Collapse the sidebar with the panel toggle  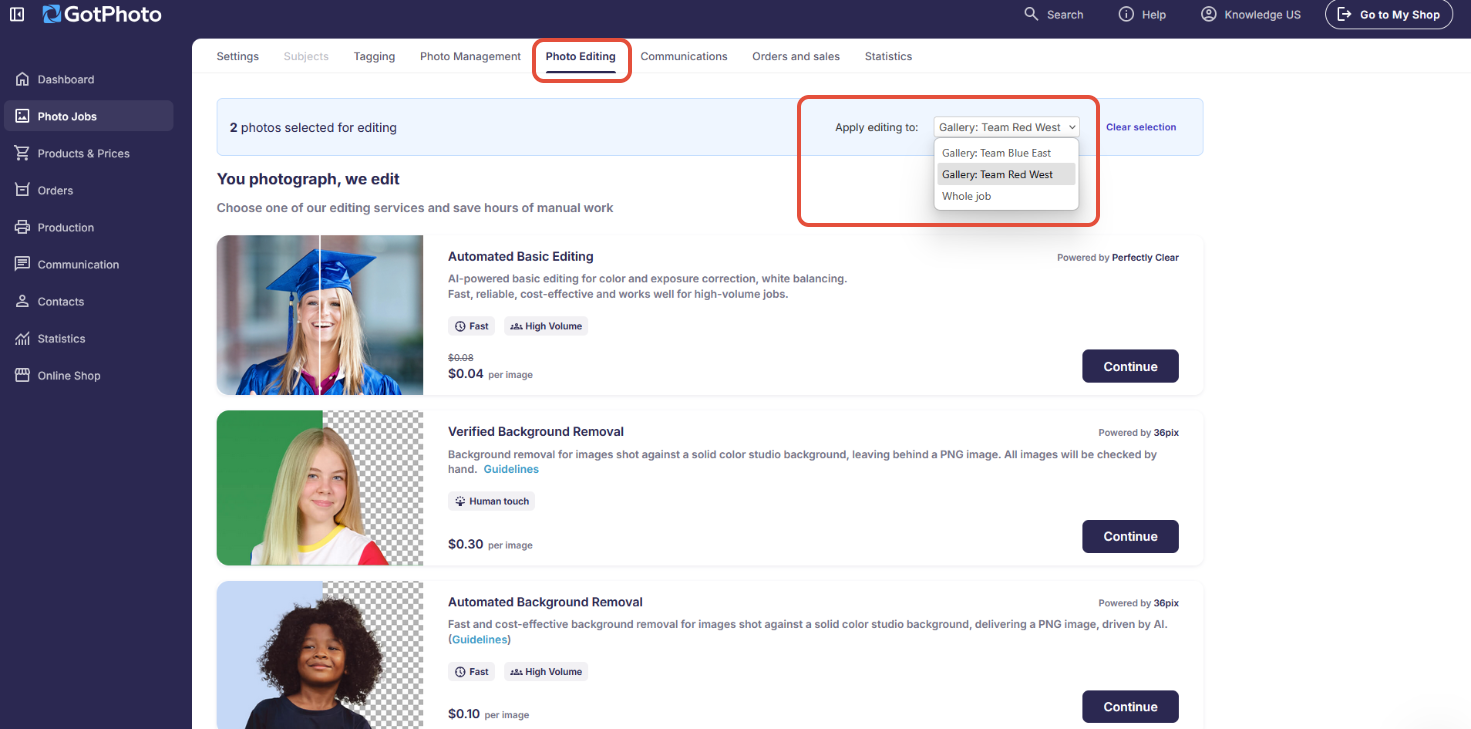17,14
